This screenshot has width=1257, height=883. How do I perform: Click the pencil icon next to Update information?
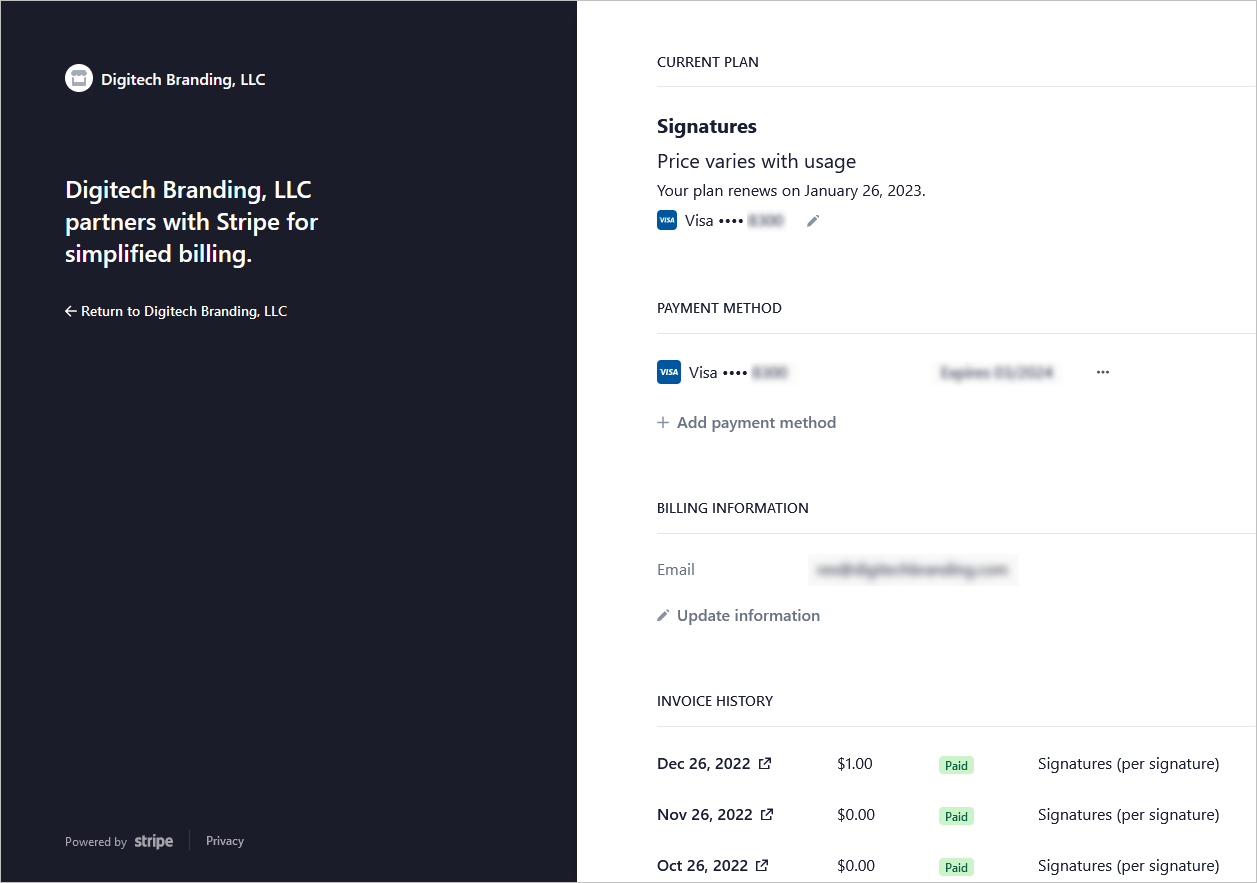663,616
